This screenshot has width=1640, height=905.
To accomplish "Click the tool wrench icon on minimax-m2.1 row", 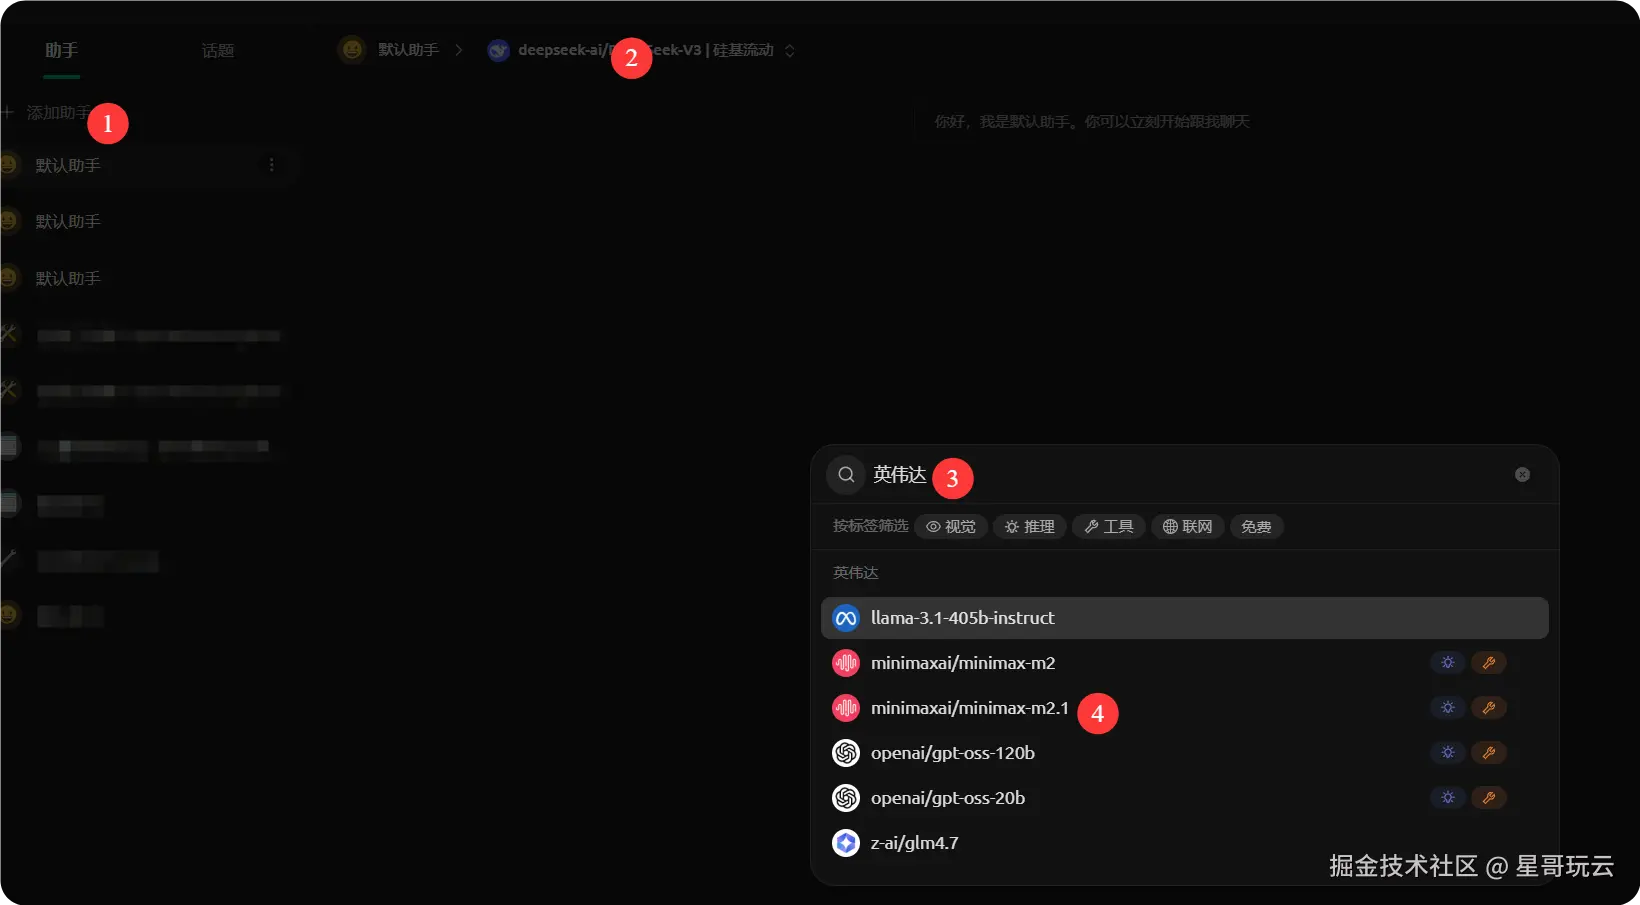I will pos(1488,708).
